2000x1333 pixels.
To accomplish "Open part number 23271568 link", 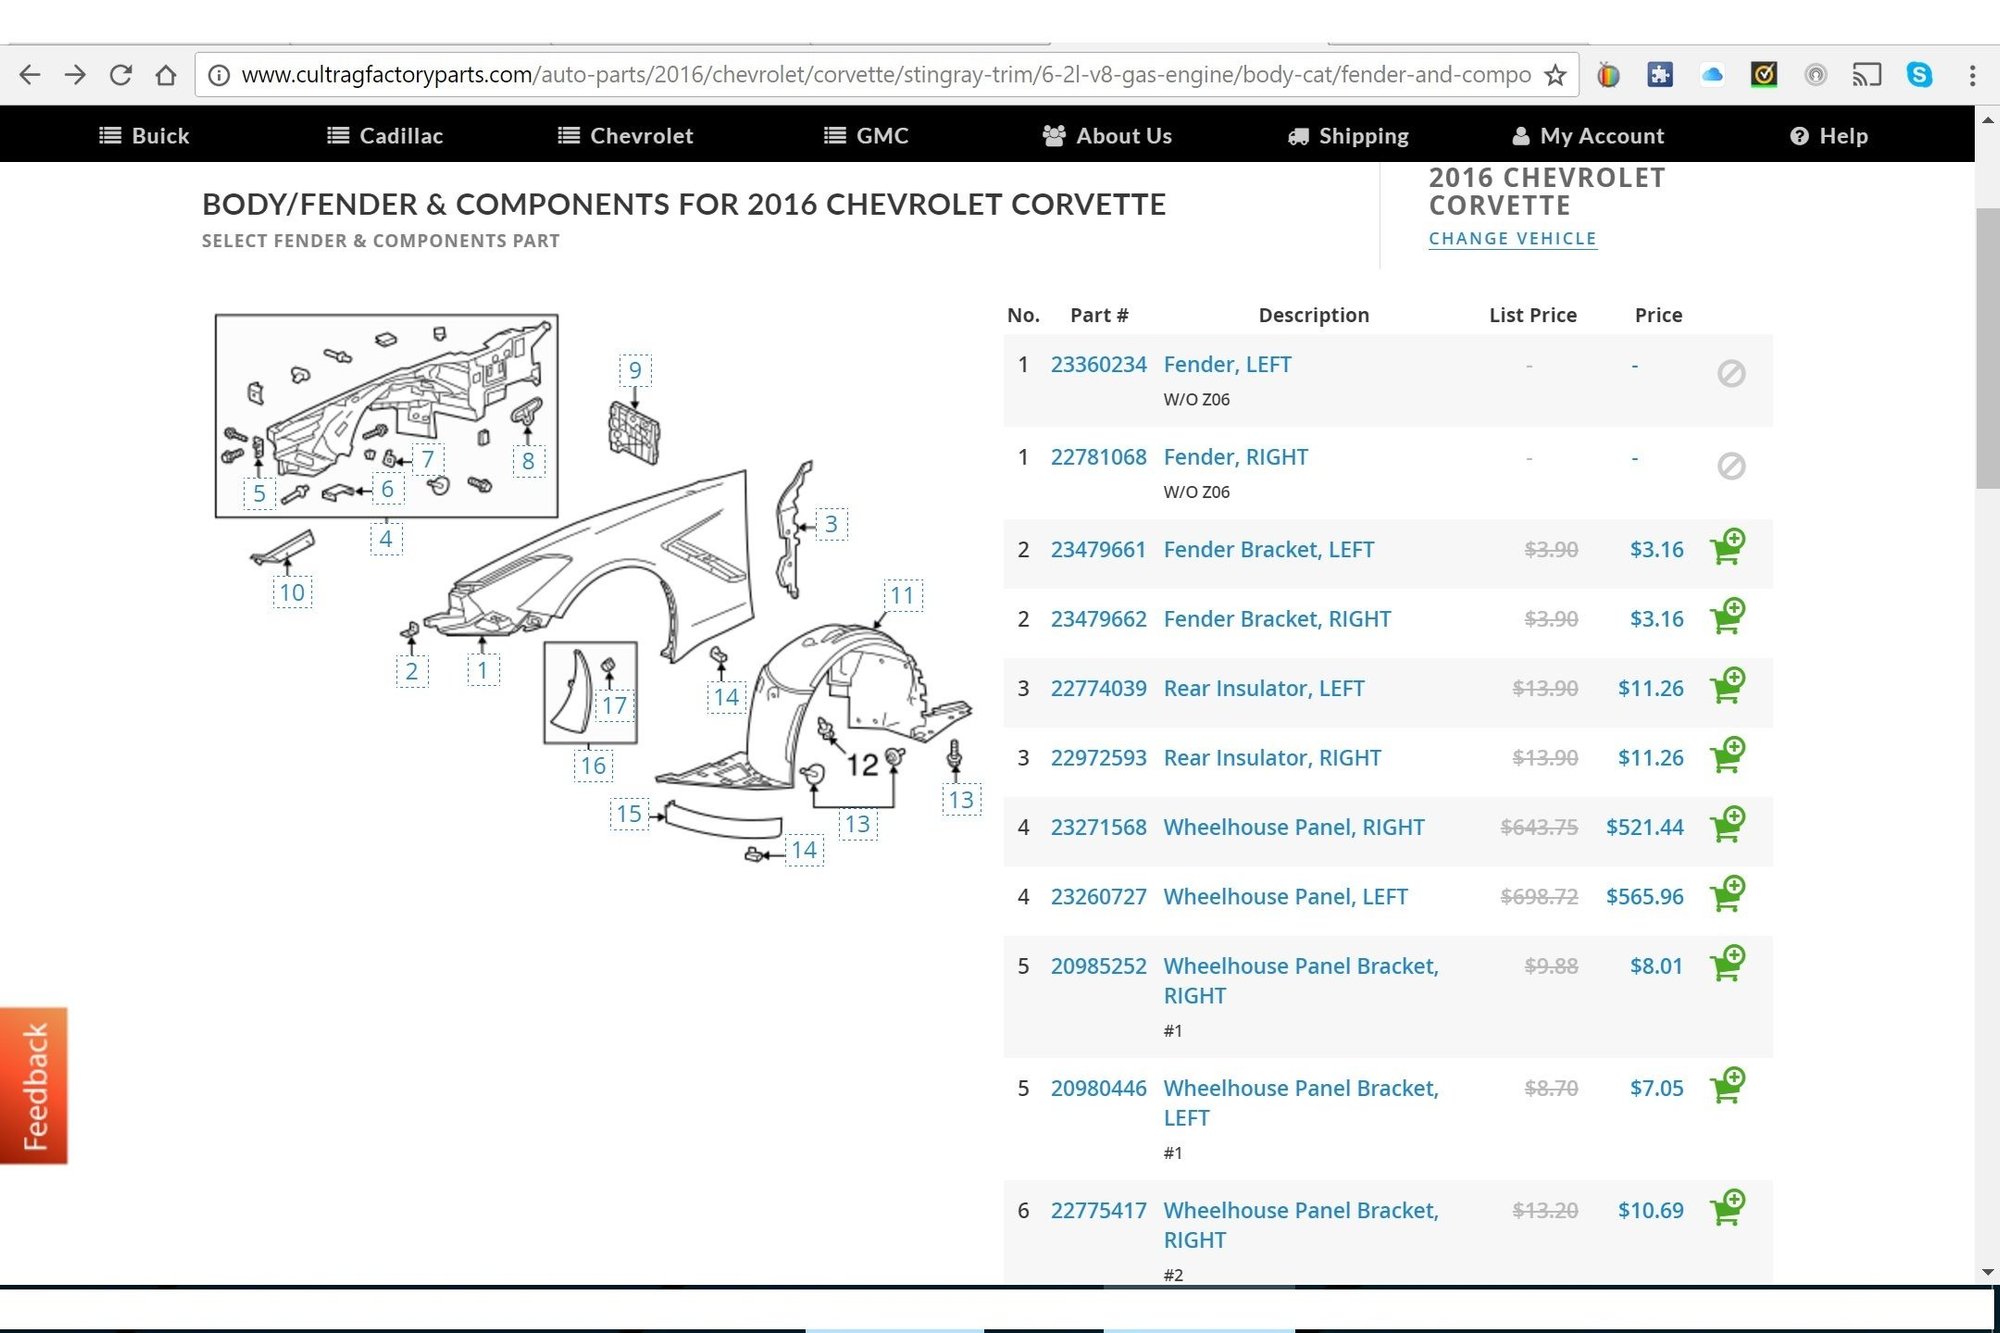I will (x=1098, y=827).
